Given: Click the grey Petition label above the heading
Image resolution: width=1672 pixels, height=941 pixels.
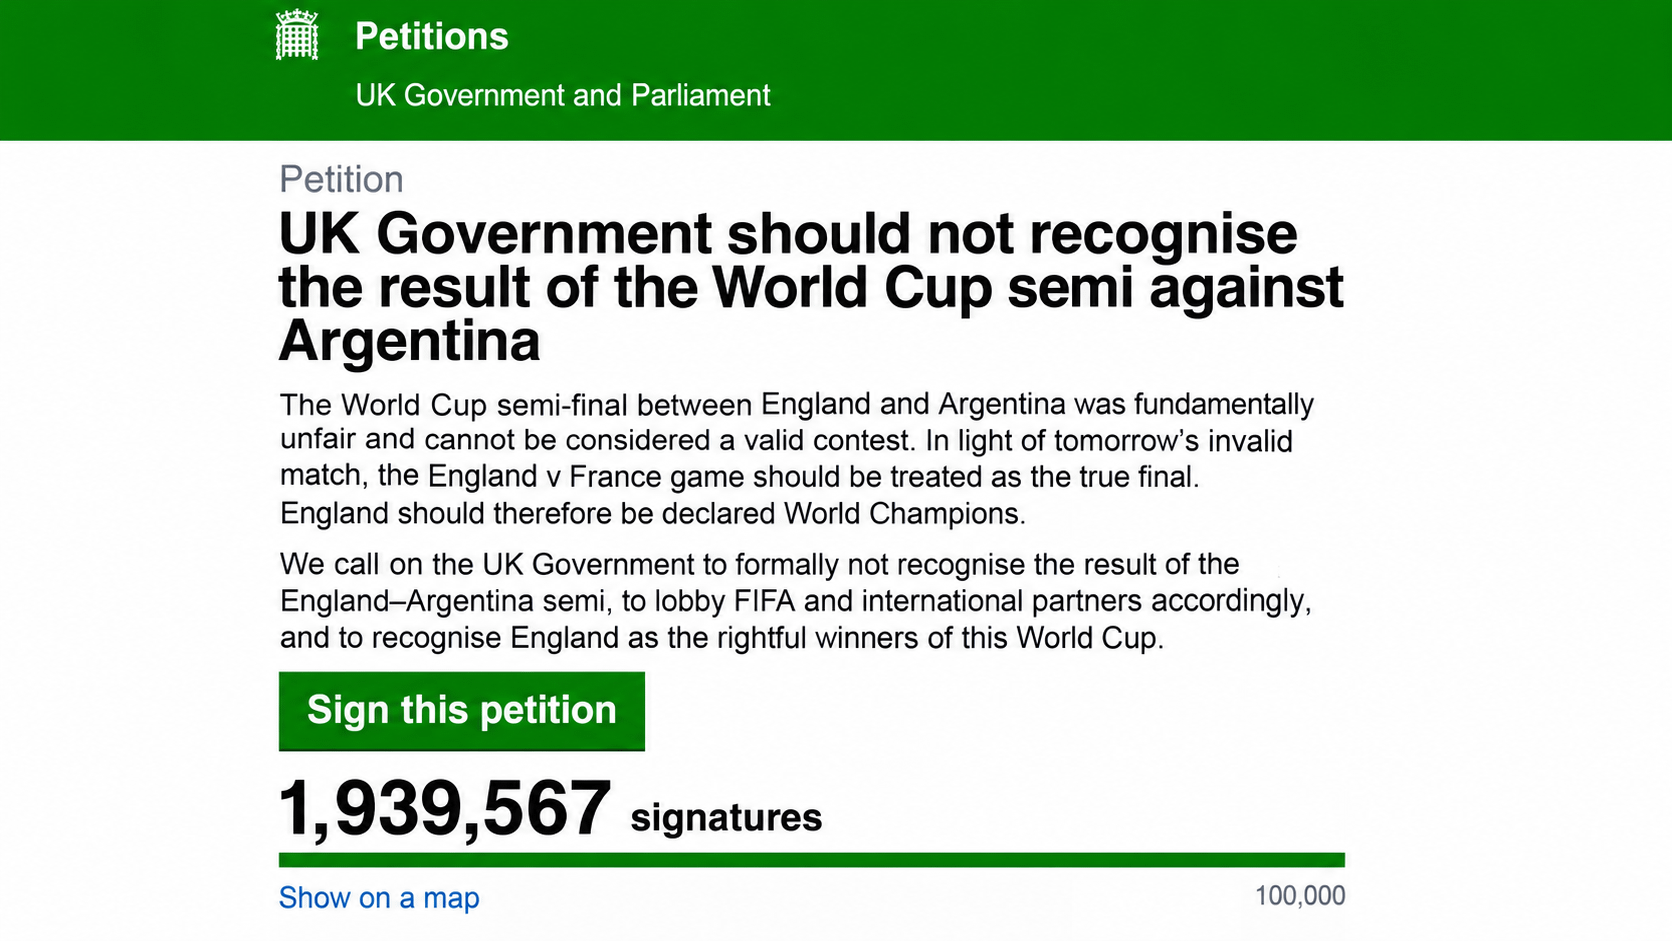Looking at the screenshot, I should point(341,180).
